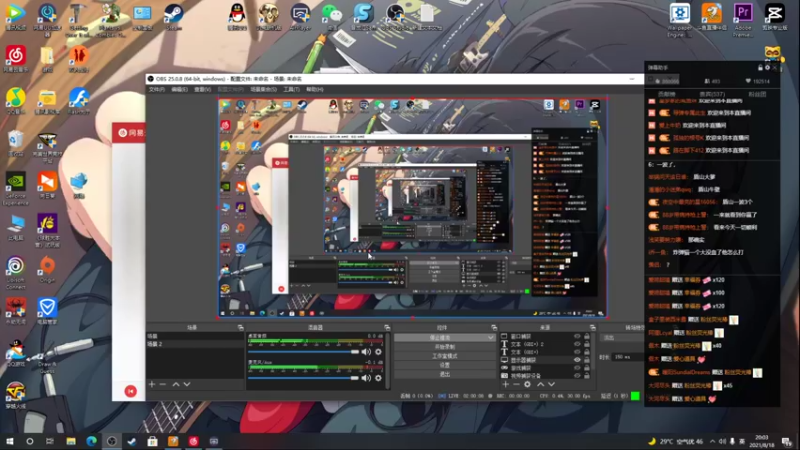Click the 时长 150 ms duration field

pyautogui.click(x=629, y=357)
